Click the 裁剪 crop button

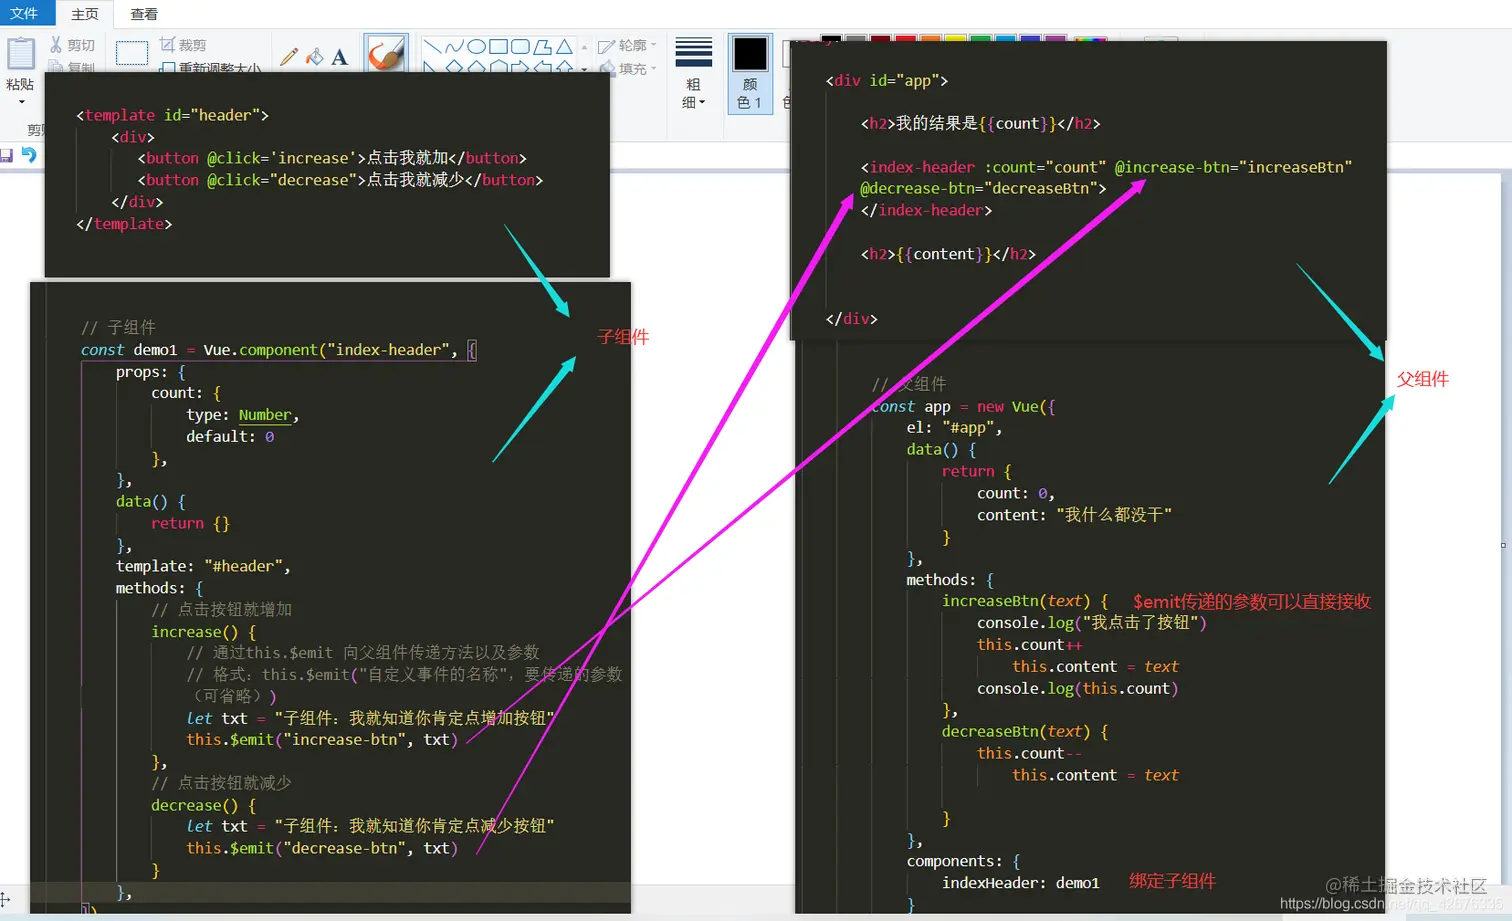[183, 45]
